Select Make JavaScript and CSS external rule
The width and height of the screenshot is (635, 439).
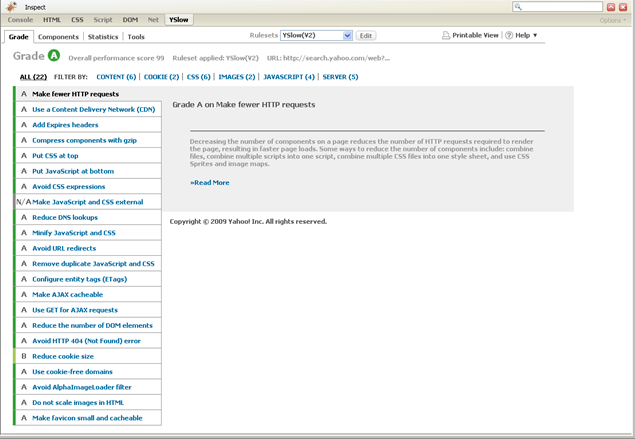[x=88, y=202]
